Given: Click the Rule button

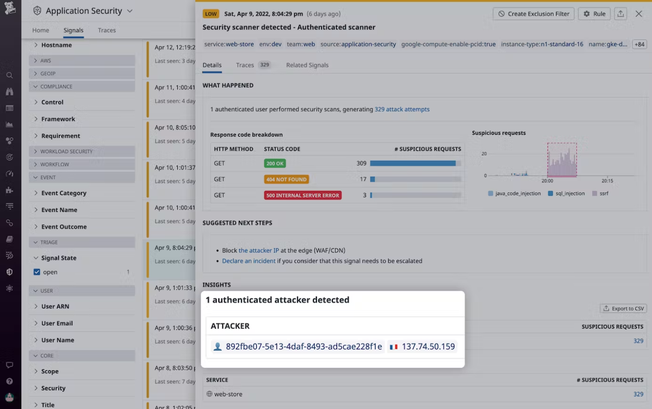Looking at the screenshot, I should tap(594, 14).
